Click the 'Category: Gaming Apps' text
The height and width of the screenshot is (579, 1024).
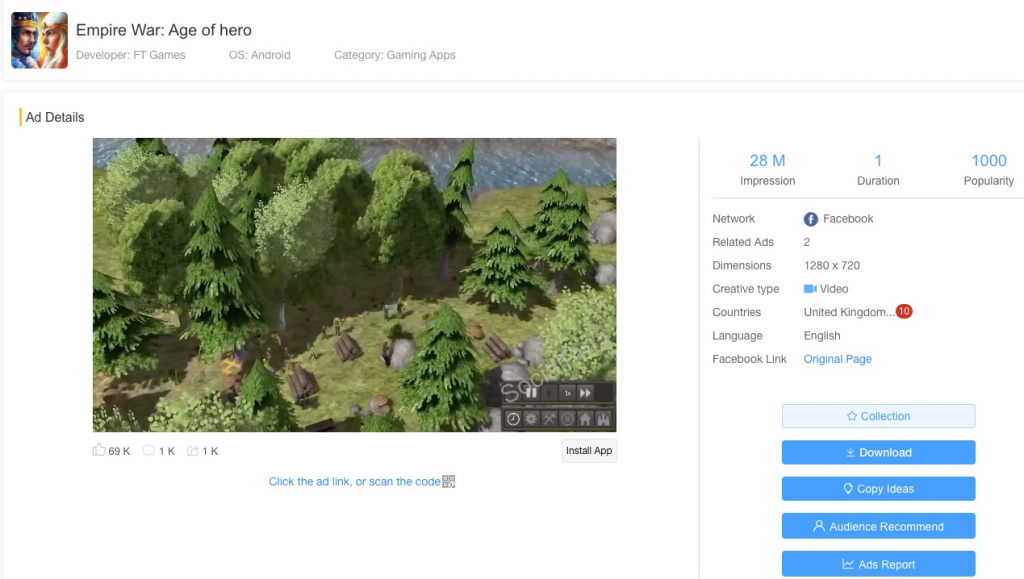[x=394, y=55]
